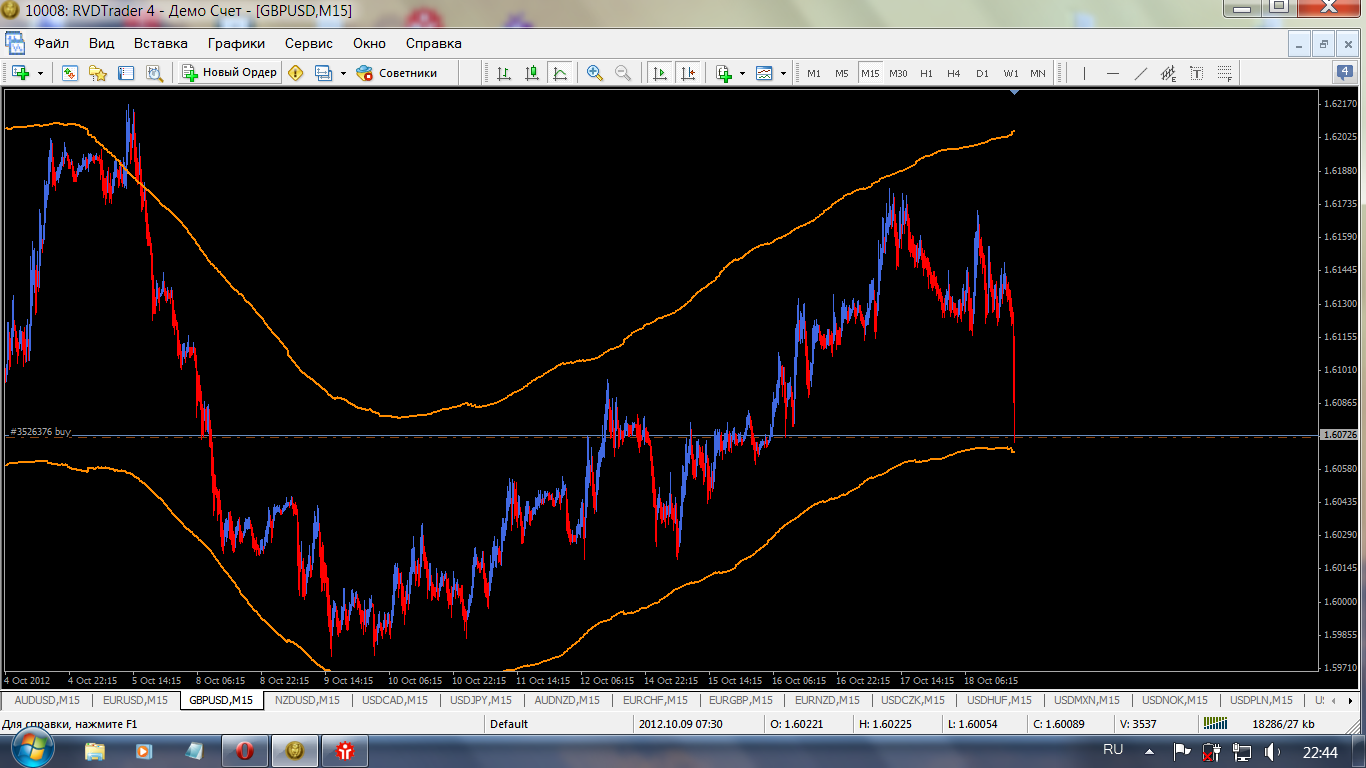Switch chart to candlestick view
The height and width of the screenshot is (768, 1366).
[x=531, y=73]
